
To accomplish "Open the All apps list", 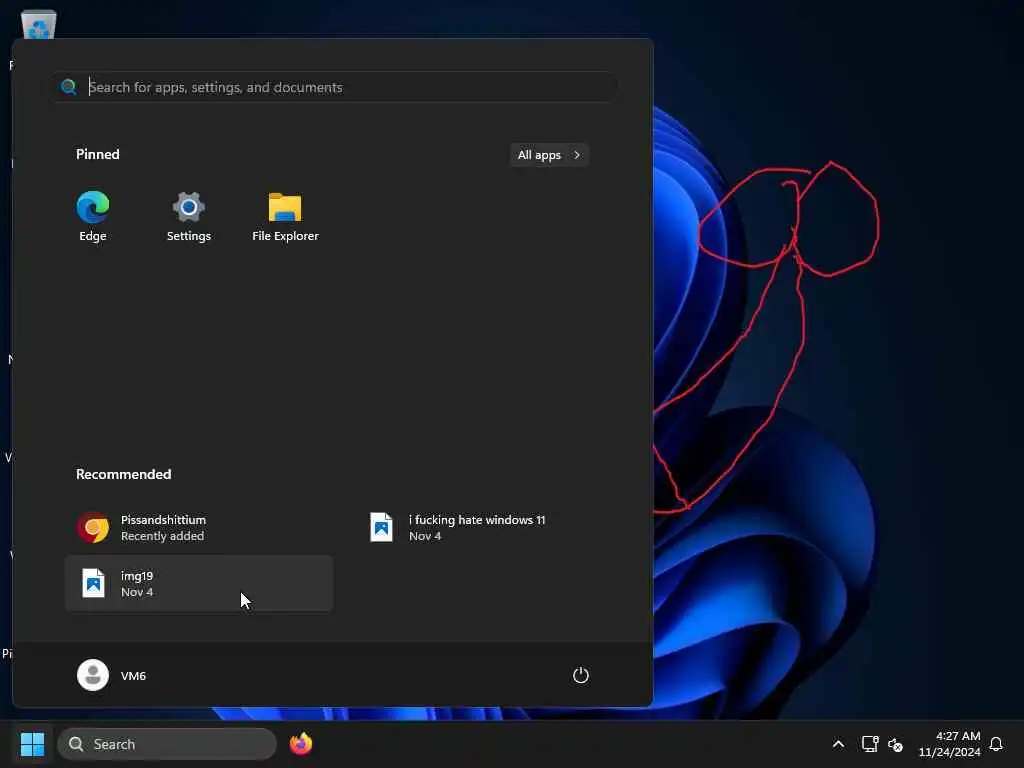I will point(549,155).
